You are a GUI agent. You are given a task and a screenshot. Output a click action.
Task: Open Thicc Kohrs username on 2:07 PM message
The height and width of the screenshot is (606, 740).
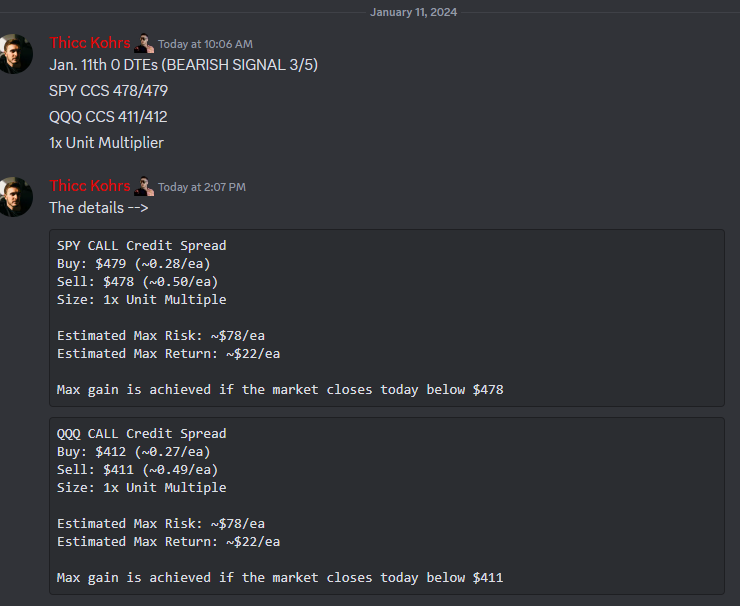pyautogui.click(x=90, y=186)
